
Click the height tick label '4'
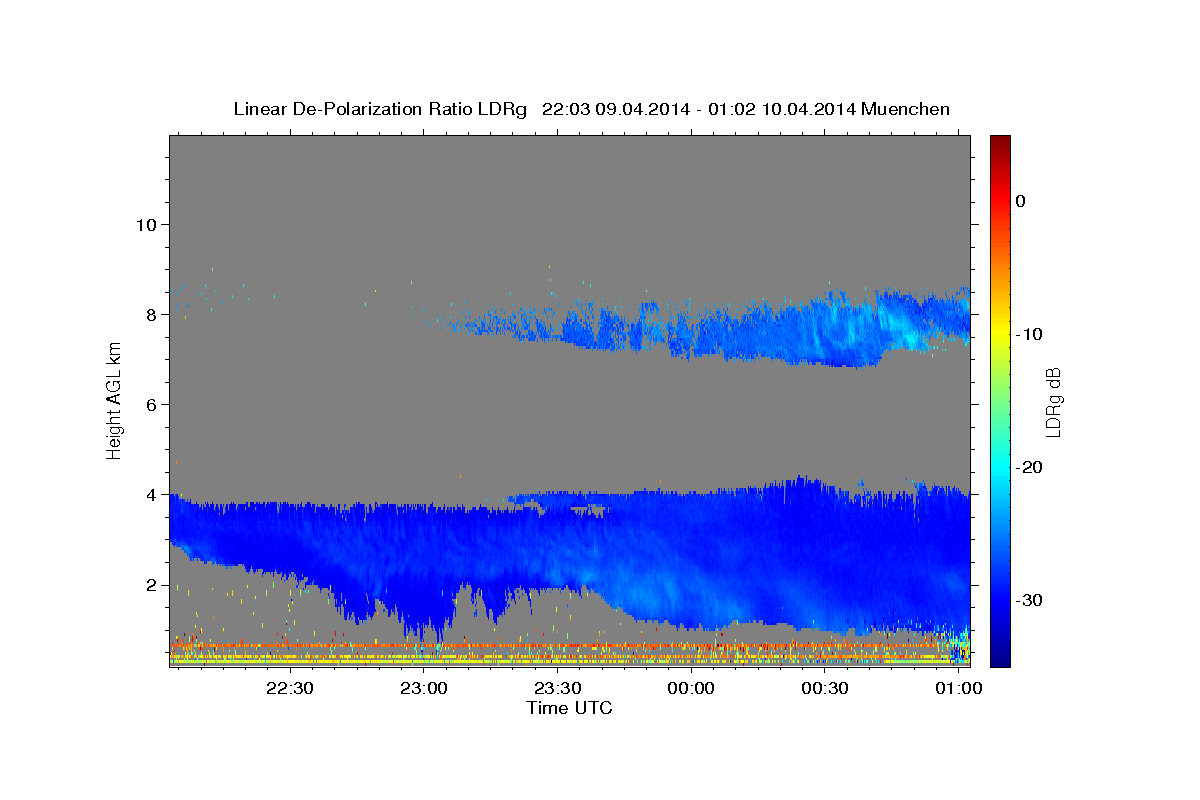150,494
